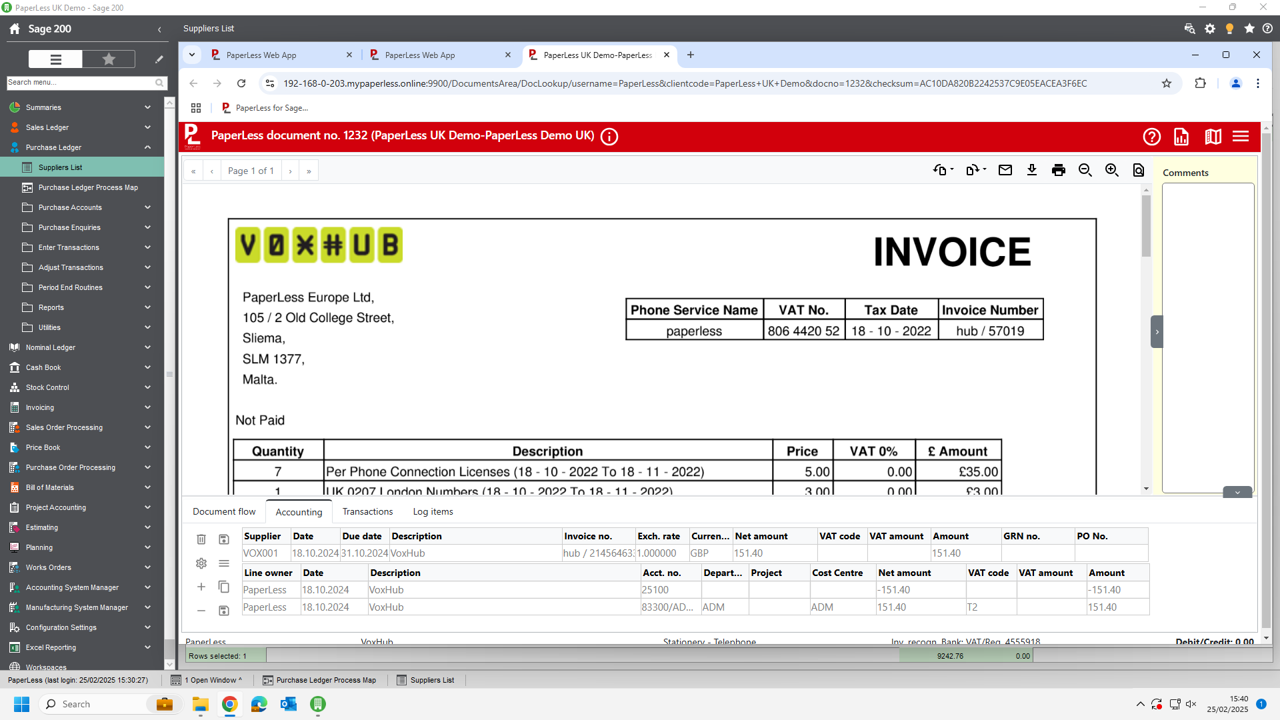Zoom in on the invoice document
The width and height of the screenshot is (1280, 720).
[x=1110, y=170]
